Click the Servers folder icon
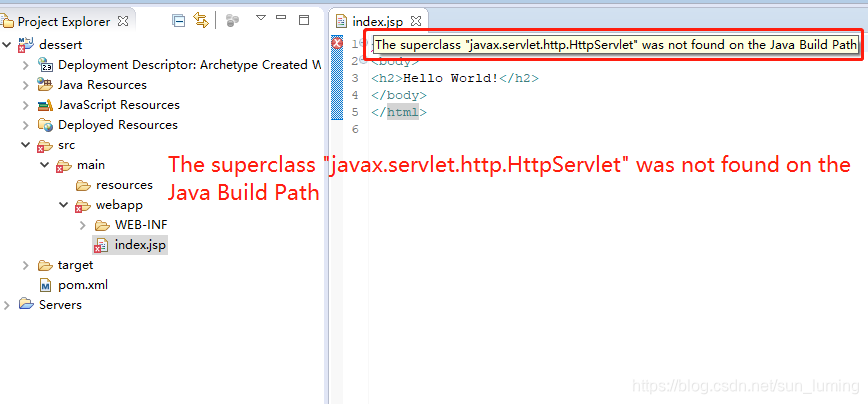Viewport: 868px width, 404px height. (26, 304)
